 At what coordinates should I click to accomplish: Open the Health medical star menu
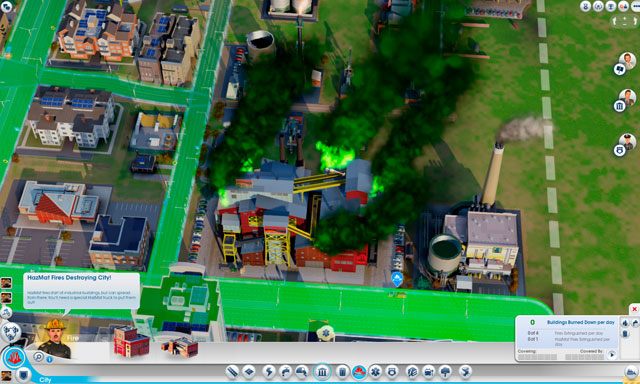[376, 372]
